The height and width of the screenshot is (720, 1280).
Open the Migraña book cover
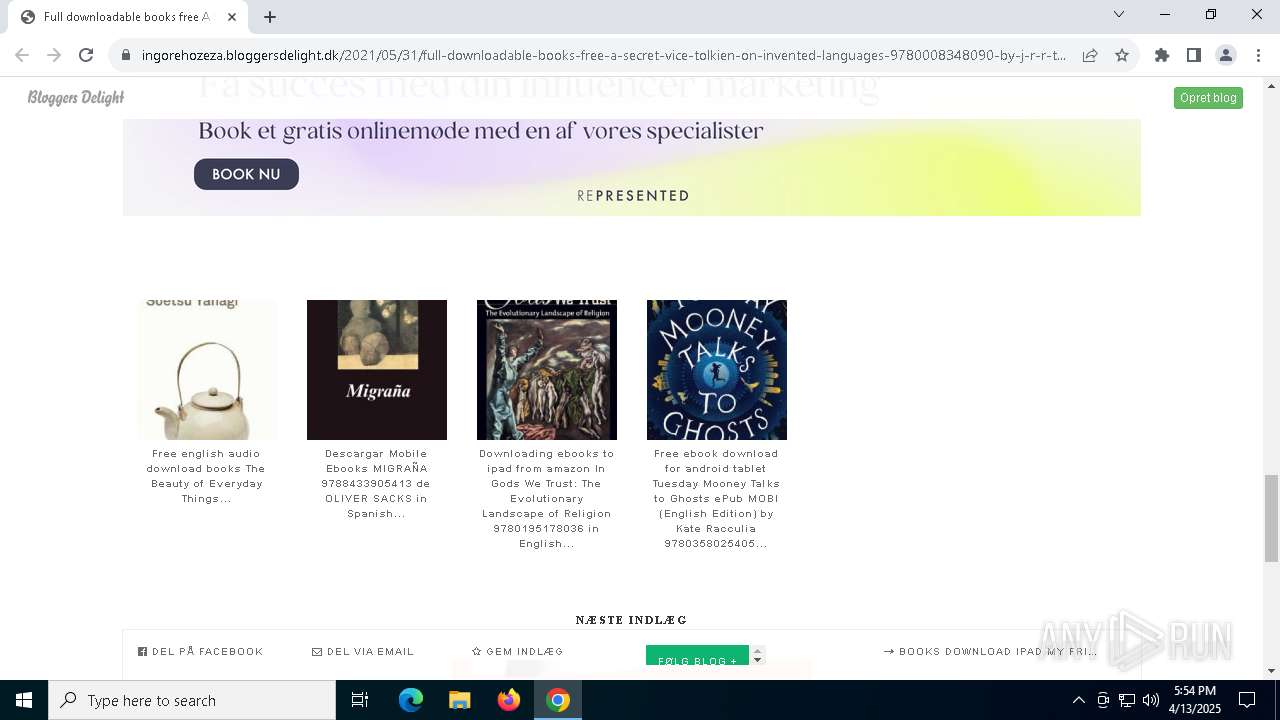pos(377,370)
